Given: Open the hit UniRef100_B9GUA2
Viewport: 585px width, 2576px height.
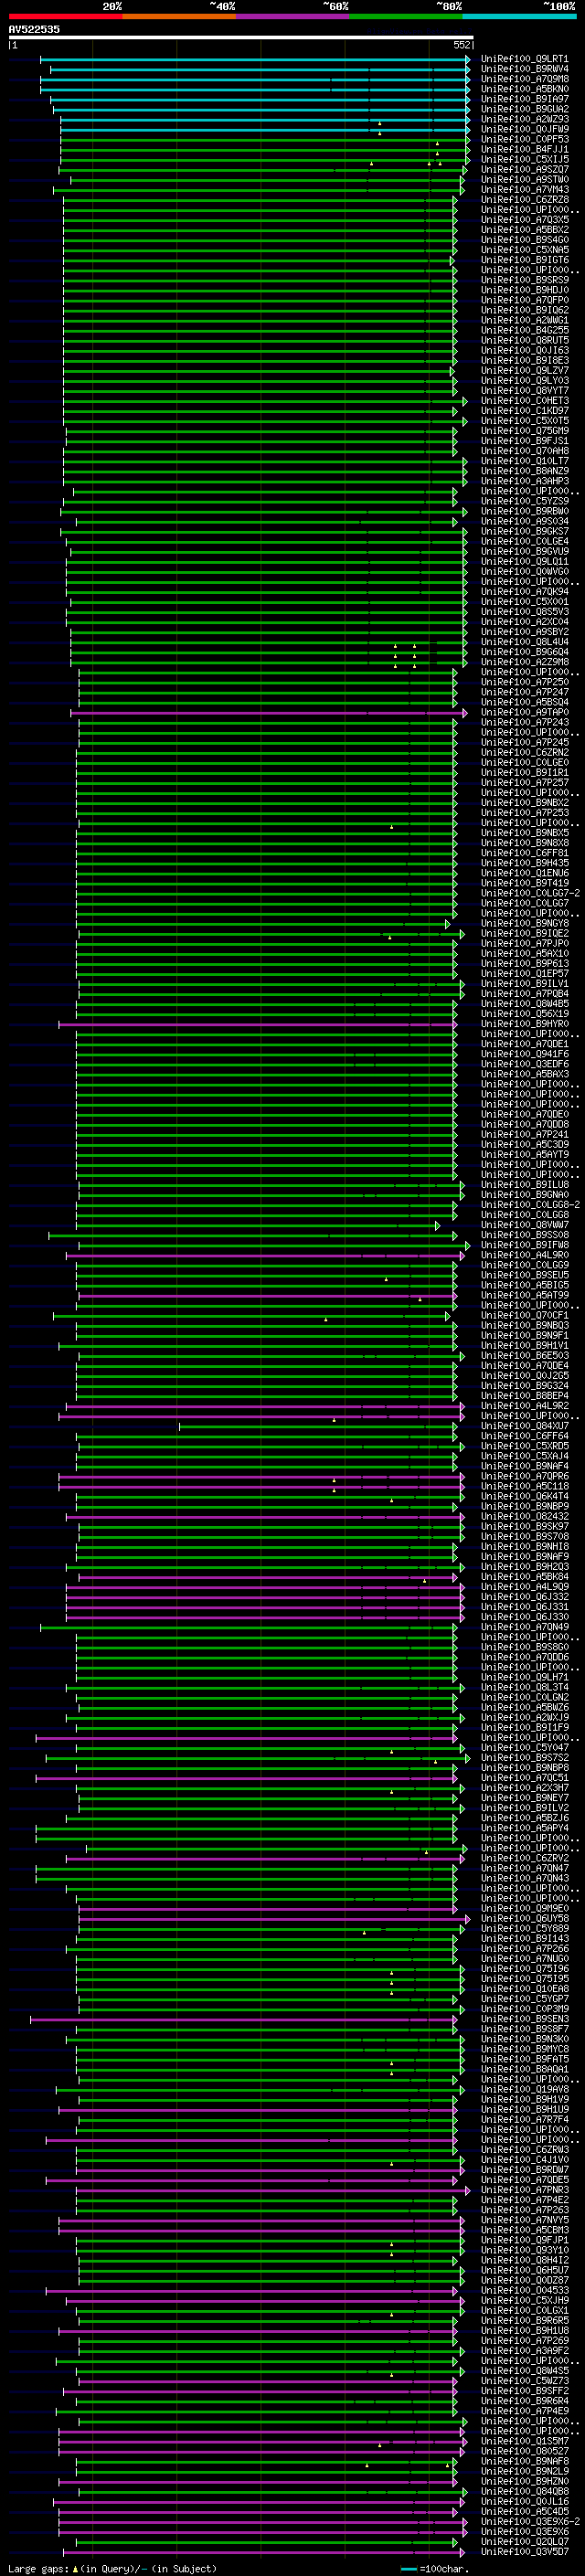Looking at the screenshot, I should coord(524,109).
